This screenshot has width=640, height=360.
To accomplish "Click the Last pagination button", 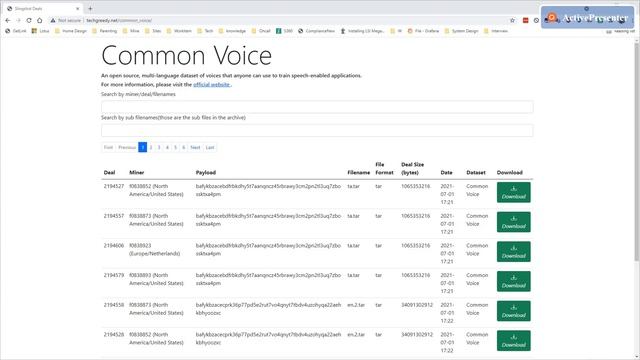I will 210,147.
